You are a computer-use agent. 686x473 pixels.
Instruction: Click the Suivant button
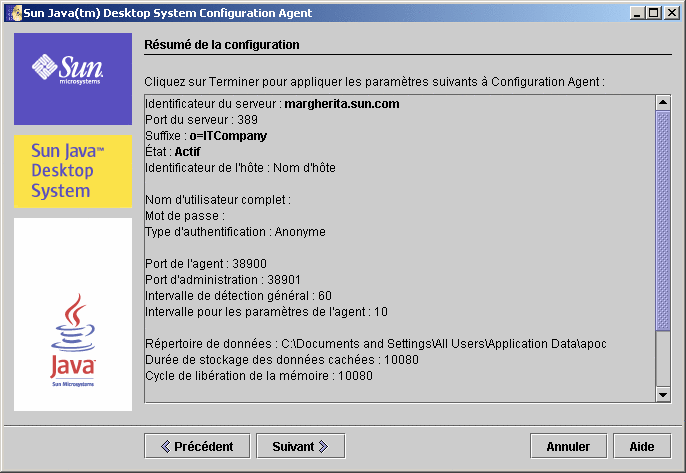click(x=301, y=446)
